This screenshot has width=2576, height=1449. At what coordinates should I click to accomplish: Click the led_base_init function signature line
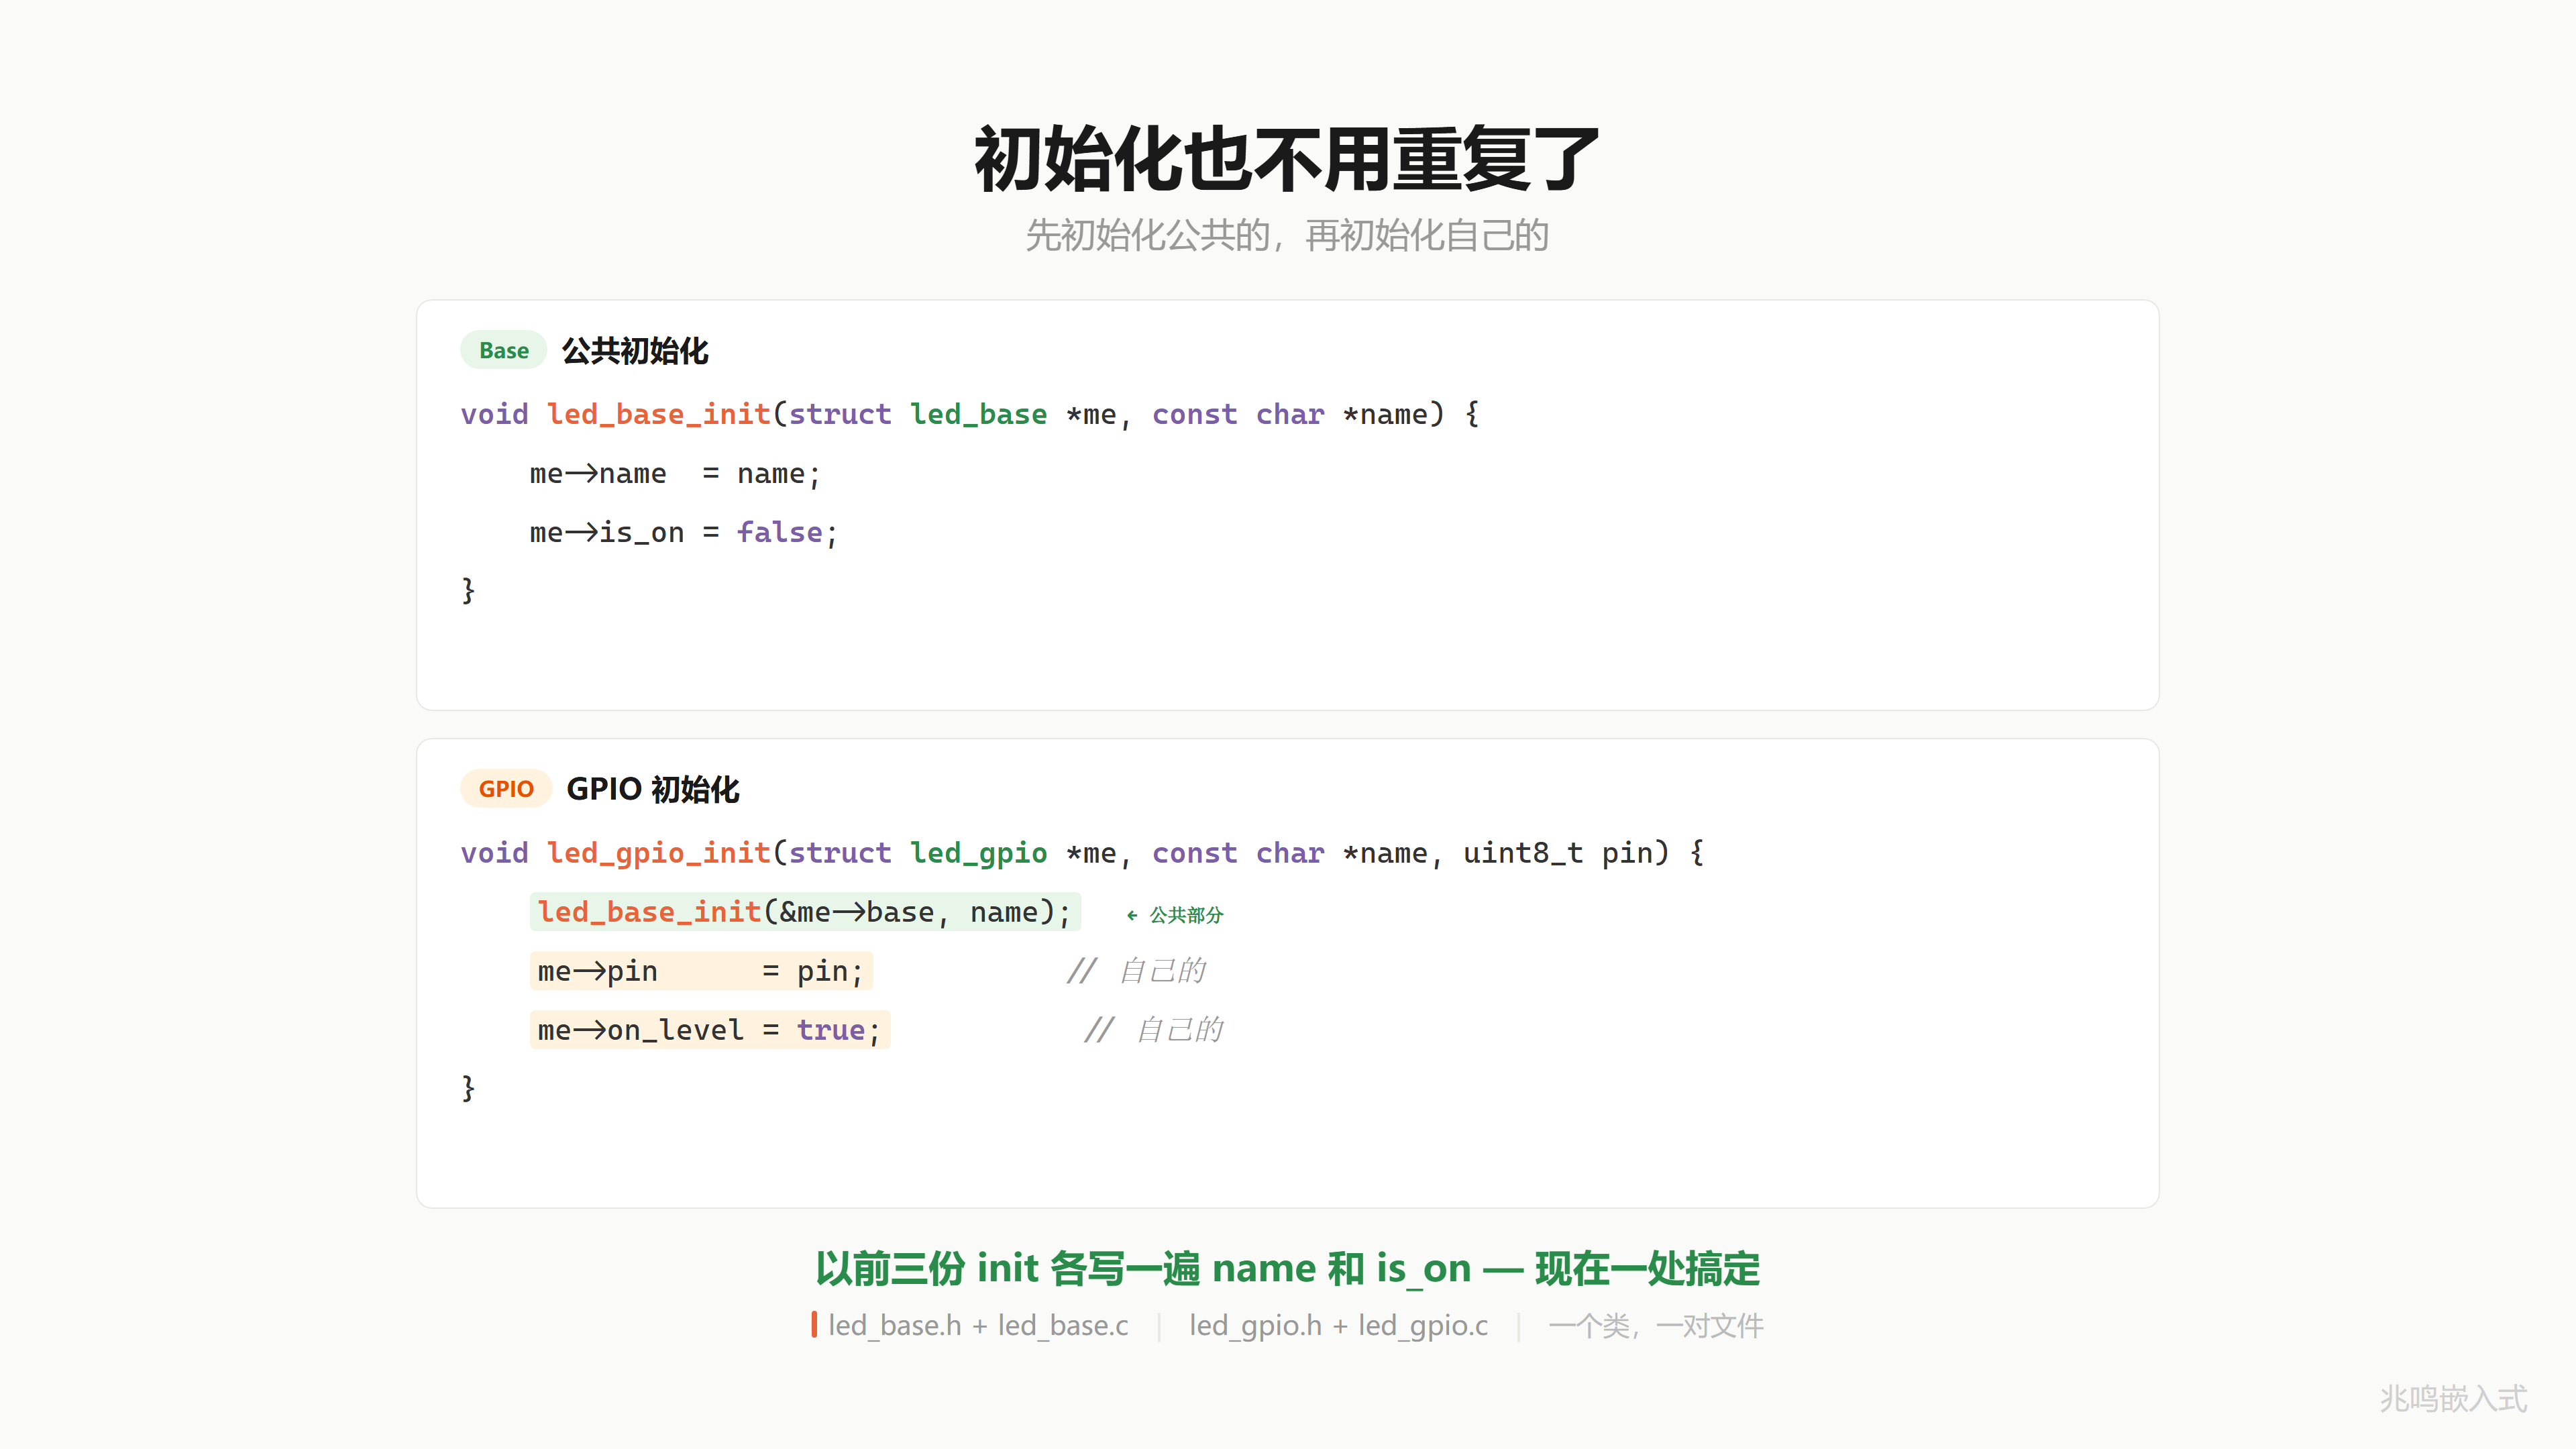click(970, 414)
